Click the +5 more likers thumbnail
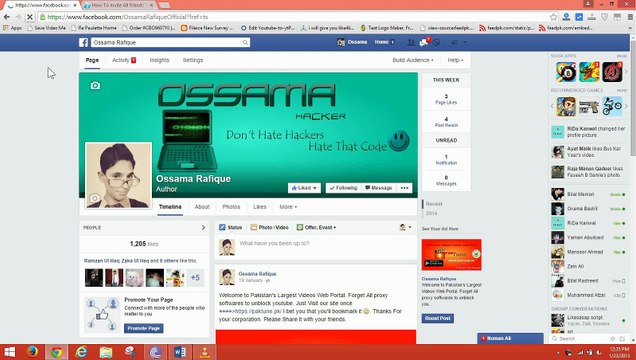 [x=195, y=278]
